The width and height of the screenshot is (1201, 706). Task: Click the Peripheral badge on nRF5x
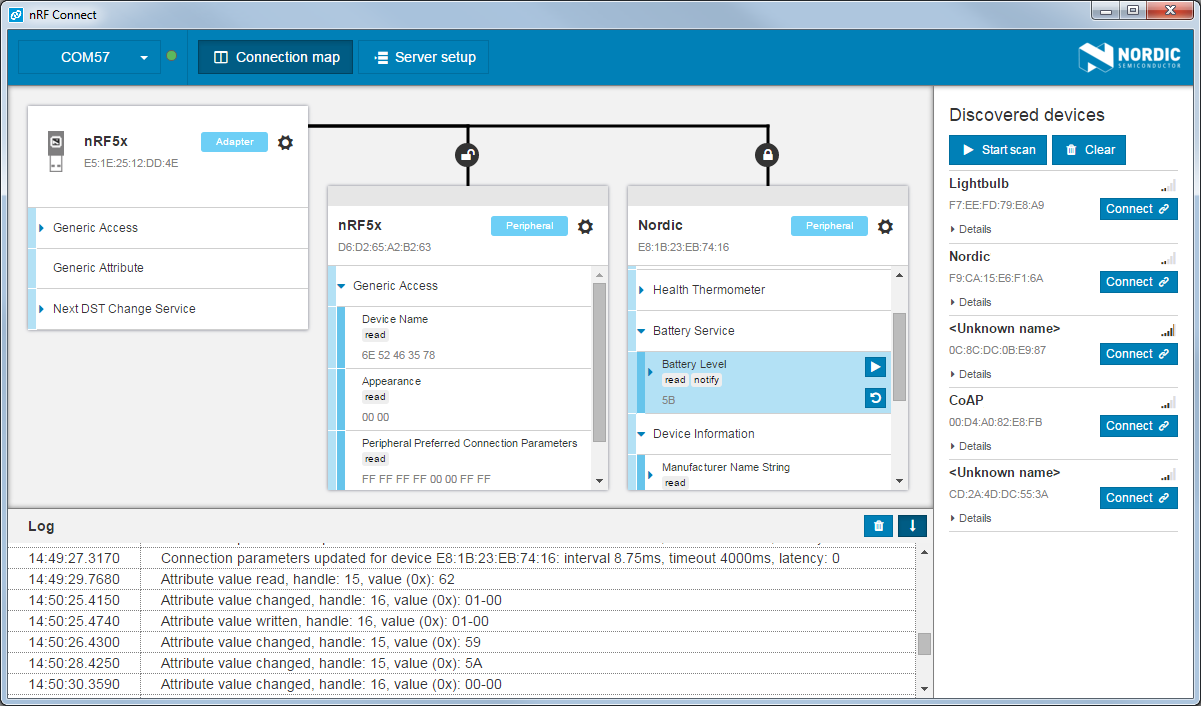(529, 226)
